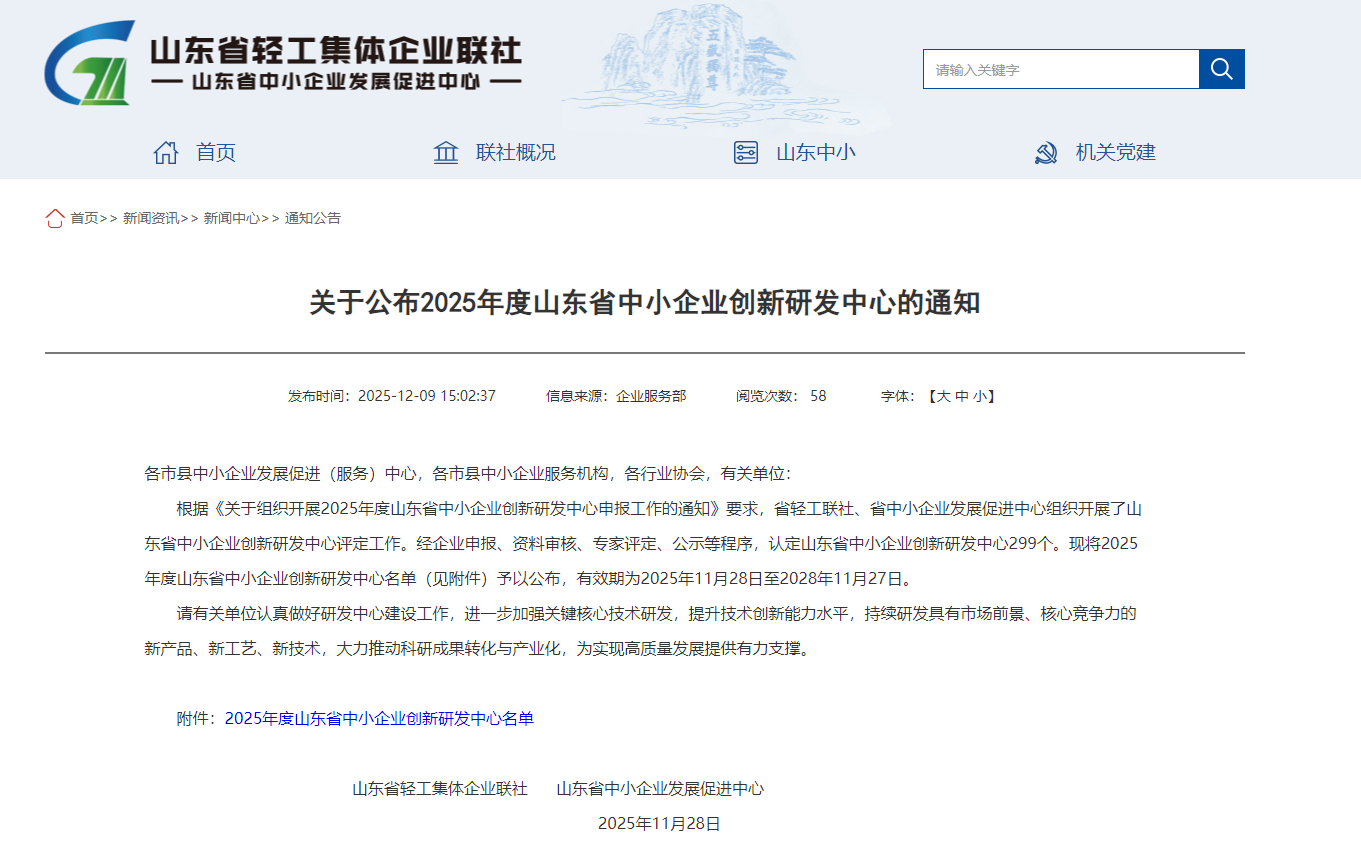This screenshot has height=841, width=1361.
Task: Open the 联社概况 navigation menu item
Action: coord(516,153)
